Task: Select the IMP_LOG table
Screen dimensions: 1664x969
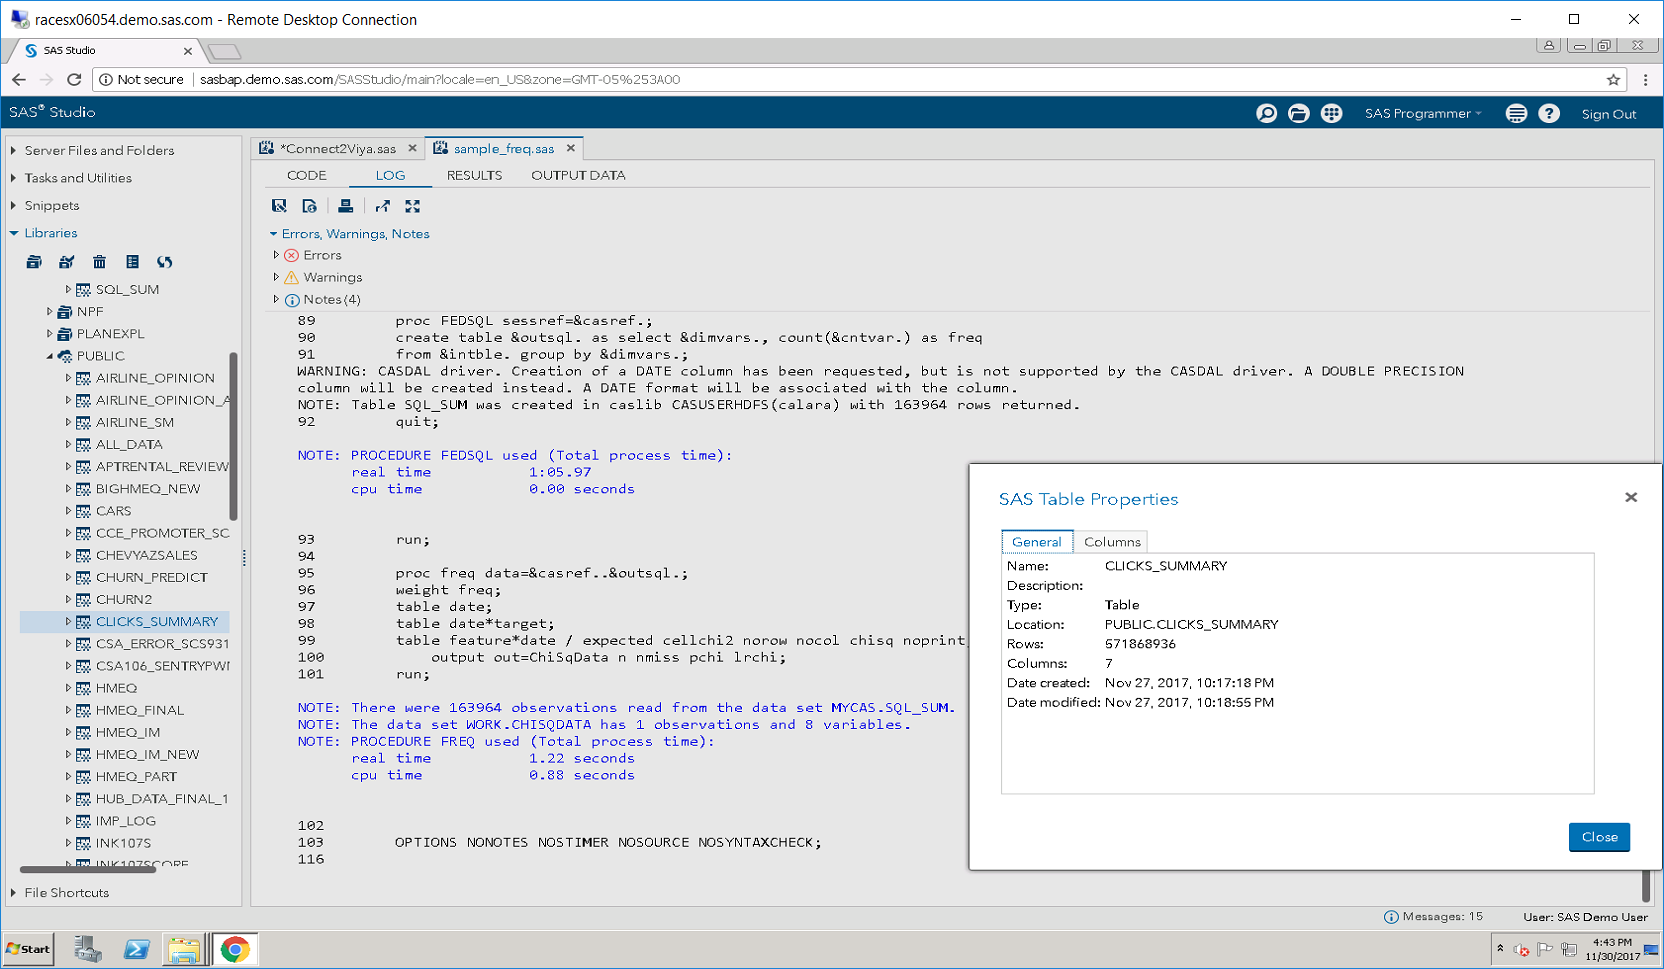Action: (126, 821)
